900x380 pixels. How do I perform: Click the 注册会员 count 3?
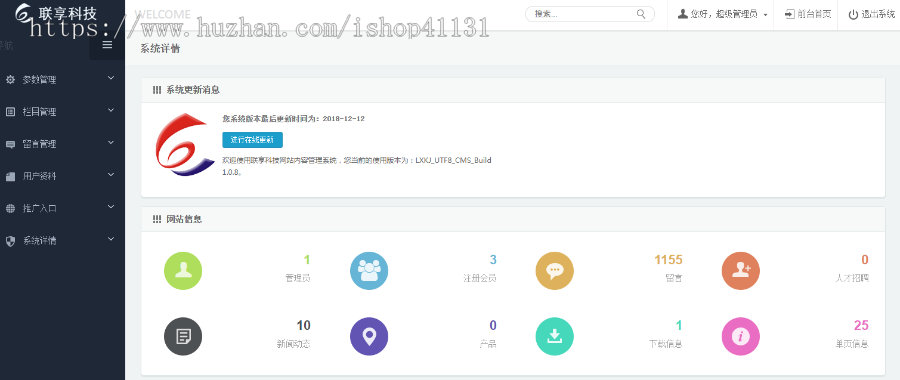tap(493, 260)
